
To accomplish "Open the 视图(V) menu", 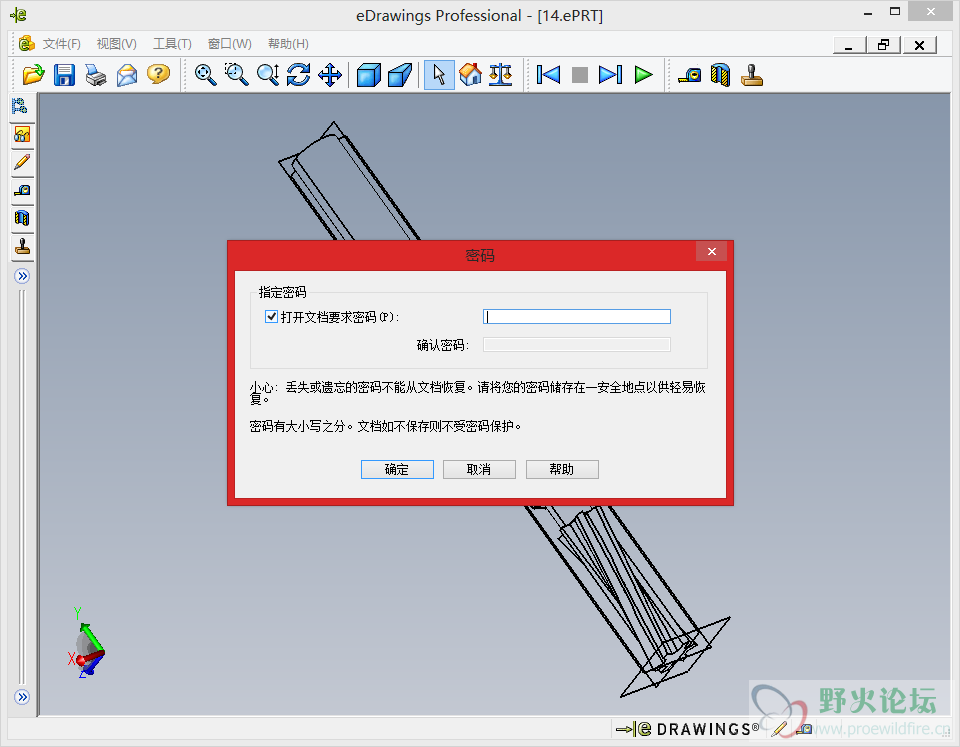I will 116,44.
